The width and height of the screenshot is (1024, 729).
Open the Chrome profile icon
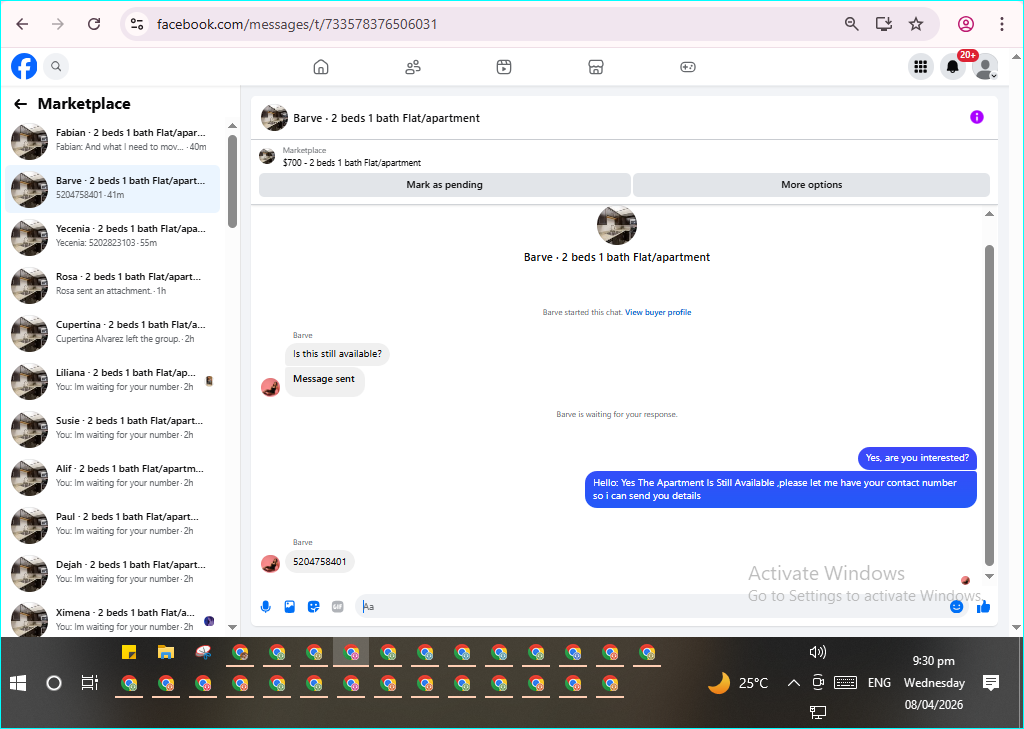[966, 24]
